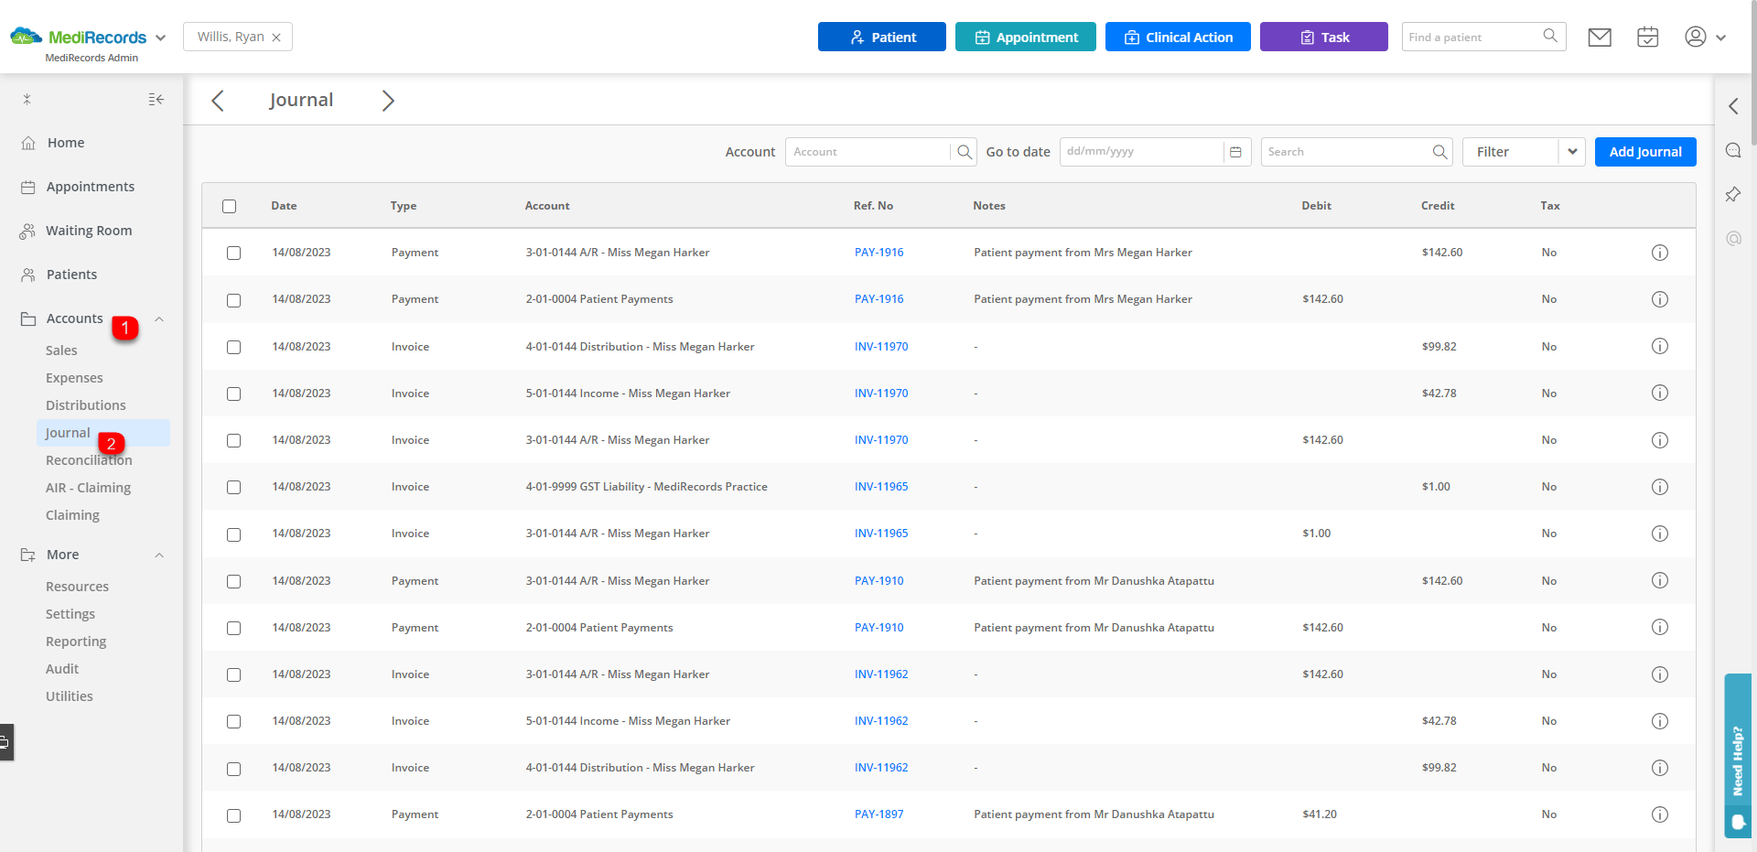Check the PAY-1916 Patient Payments row checkbox
The height and width of the screenshot is (852, 1757).
[x=234, y=300]
